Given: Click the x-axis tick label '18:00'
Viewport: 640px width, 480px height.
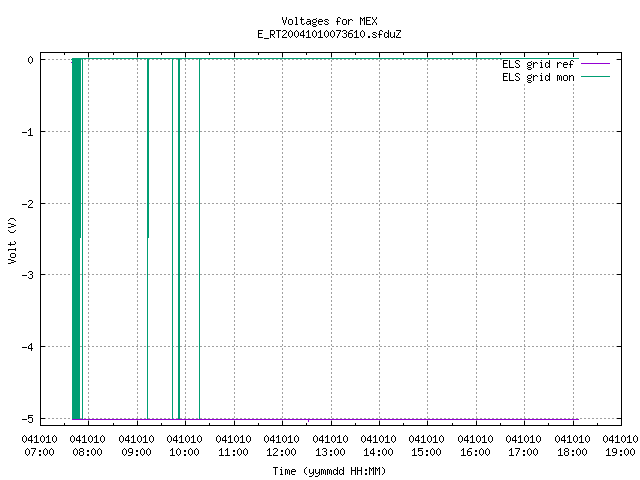Looking at the screenshot, I should point(572,452).
